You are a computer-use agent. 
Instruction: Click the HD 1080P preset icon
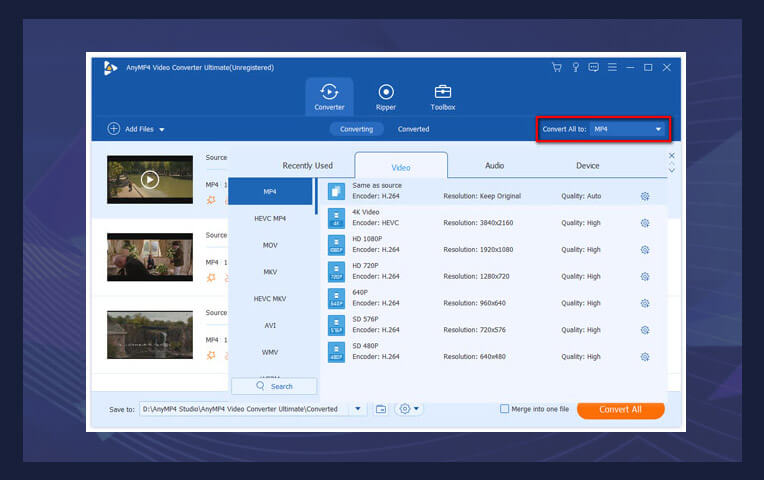(x=336, y=245)
